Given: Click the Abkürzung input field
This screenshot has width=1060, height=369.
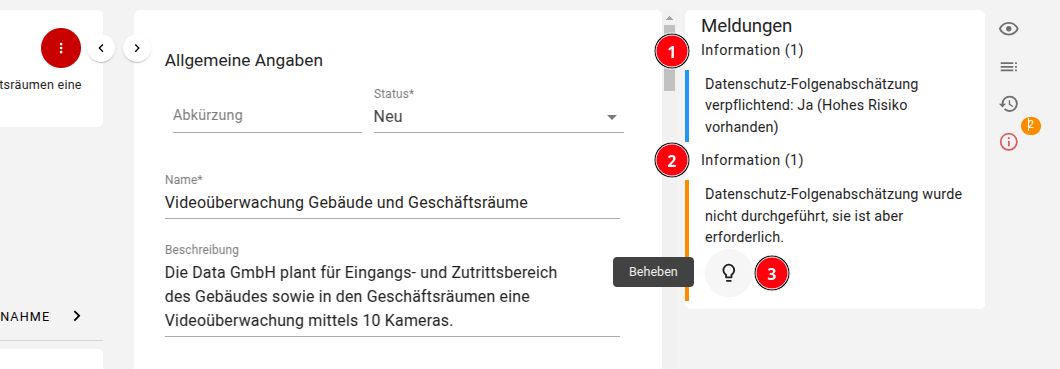Looking at the screenshot, I should coord(267,116).
